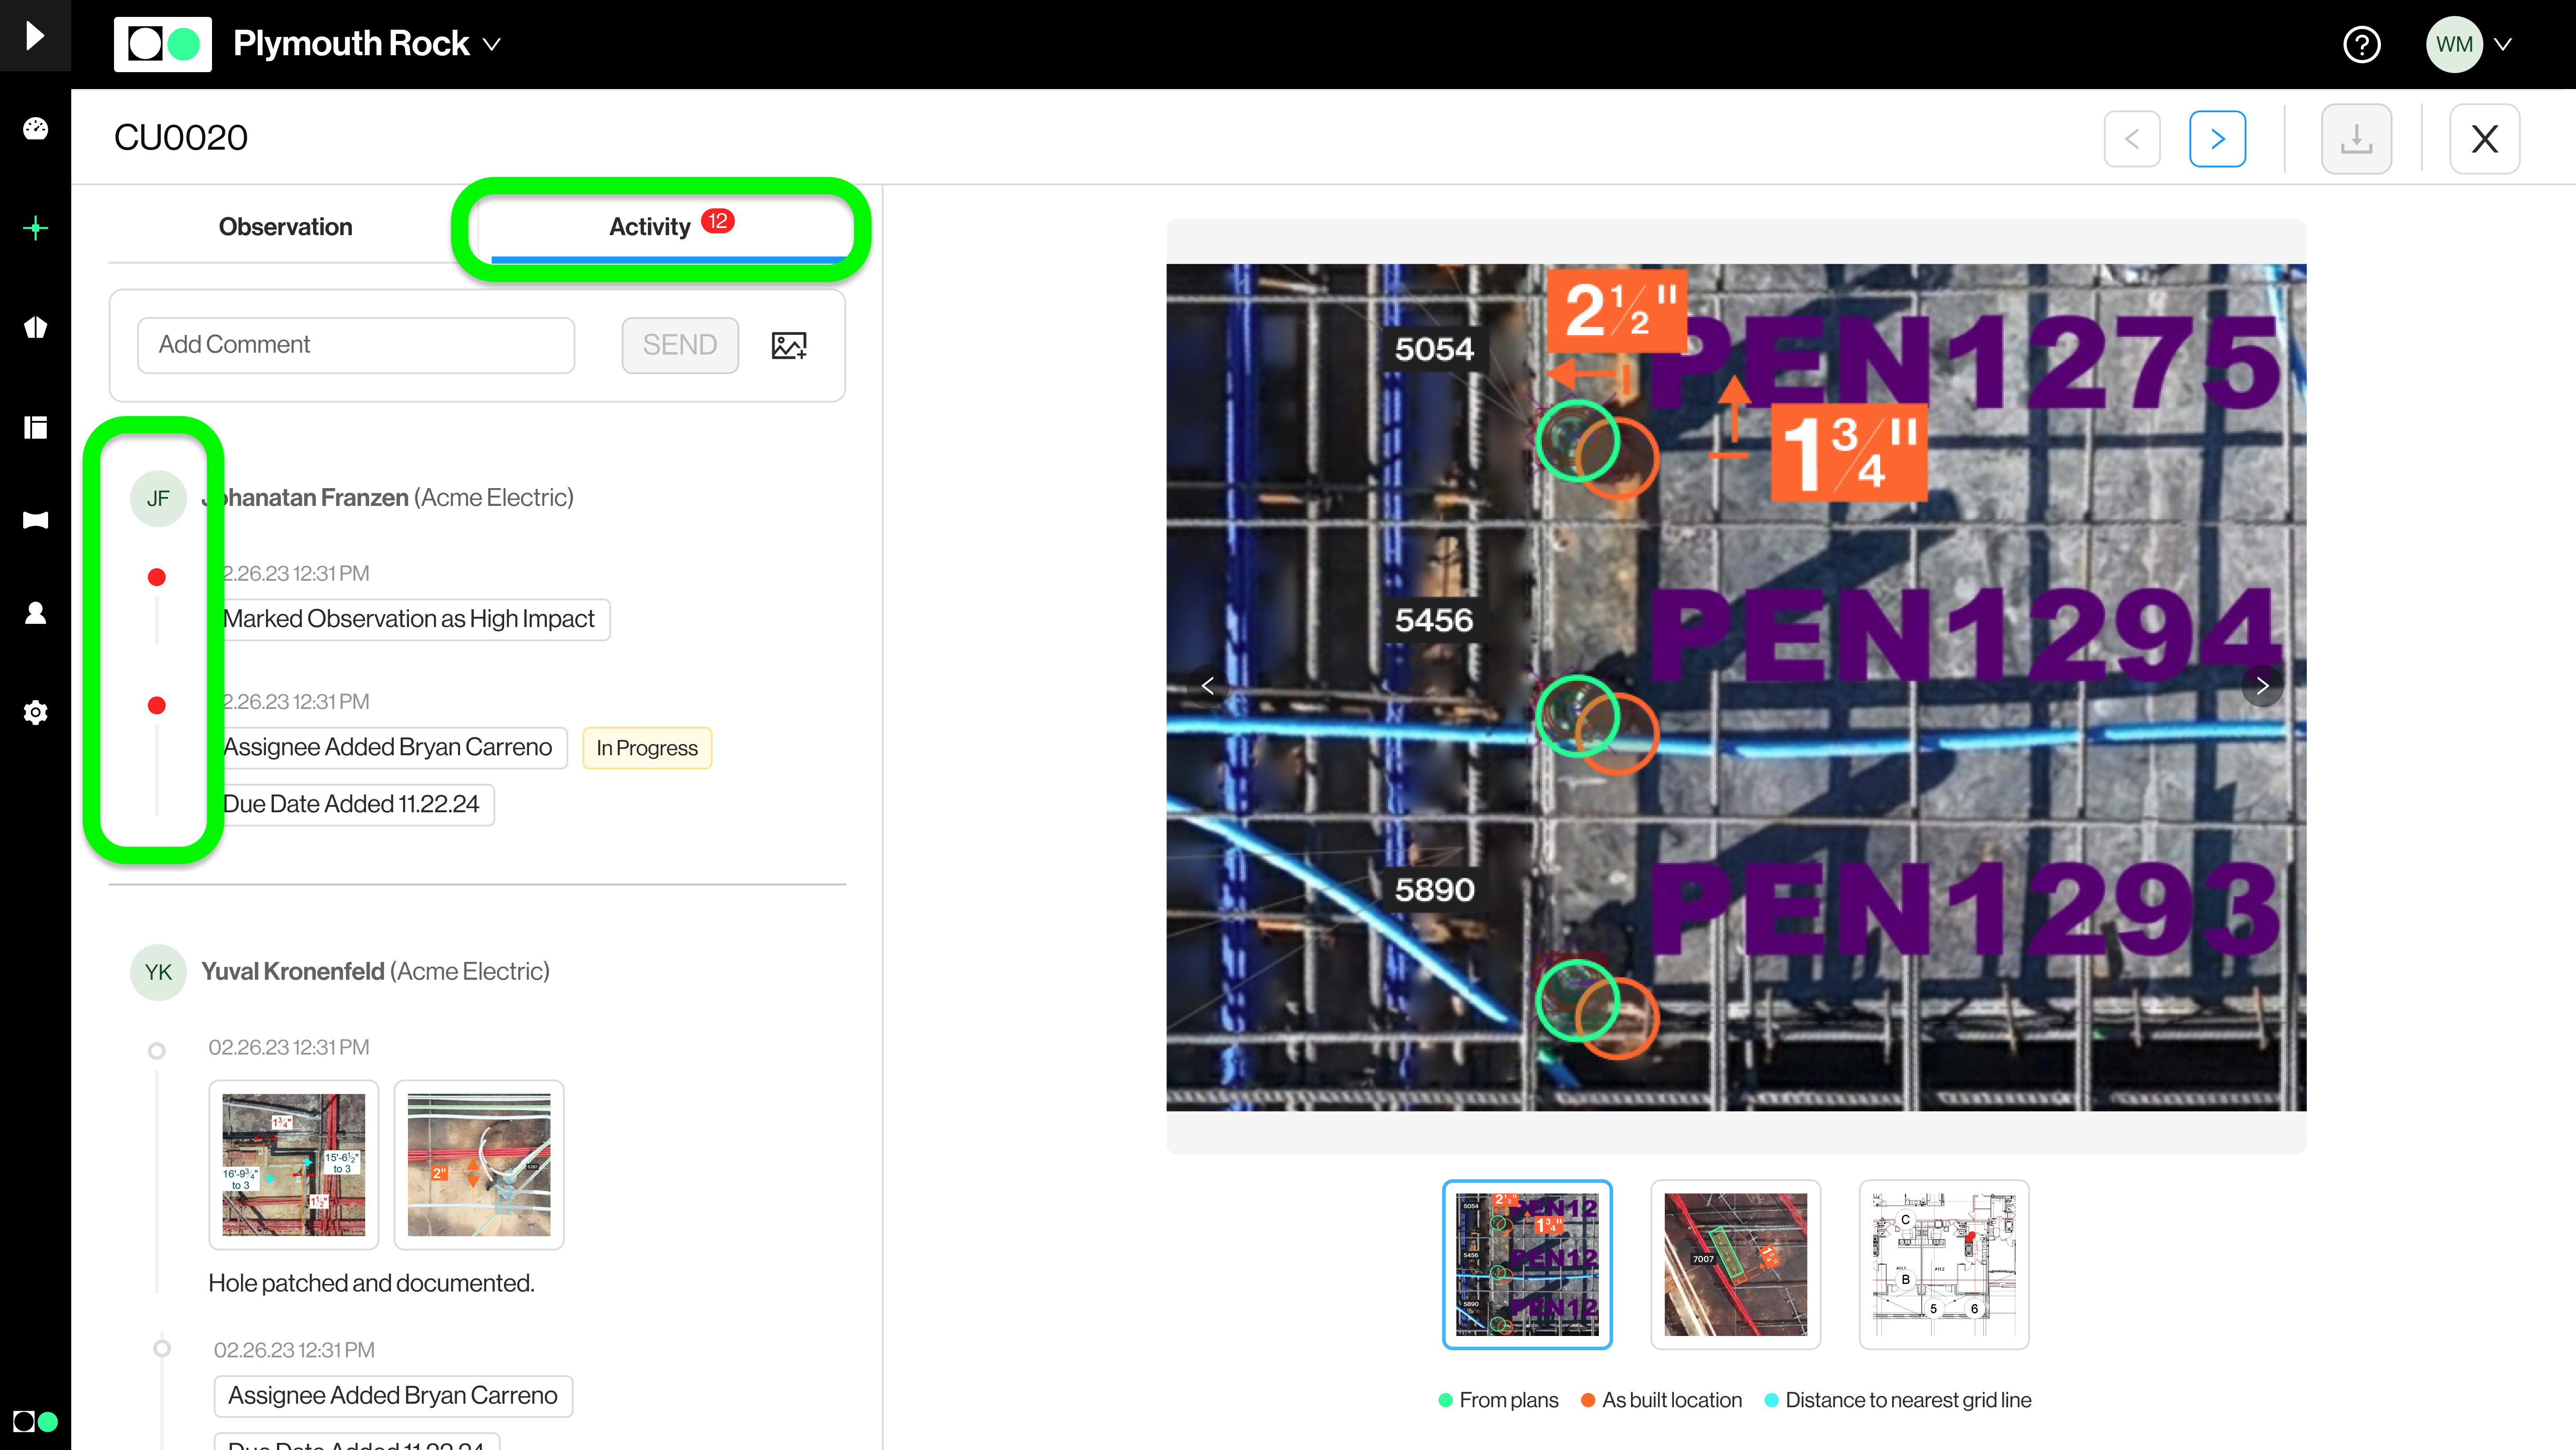Open the layout panel icon in sidebar

[35, 427]
